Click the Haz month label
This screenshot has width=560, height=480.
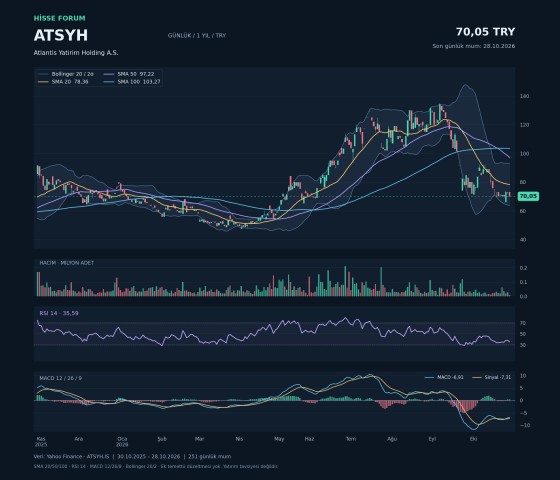click(x=309, y=439)
